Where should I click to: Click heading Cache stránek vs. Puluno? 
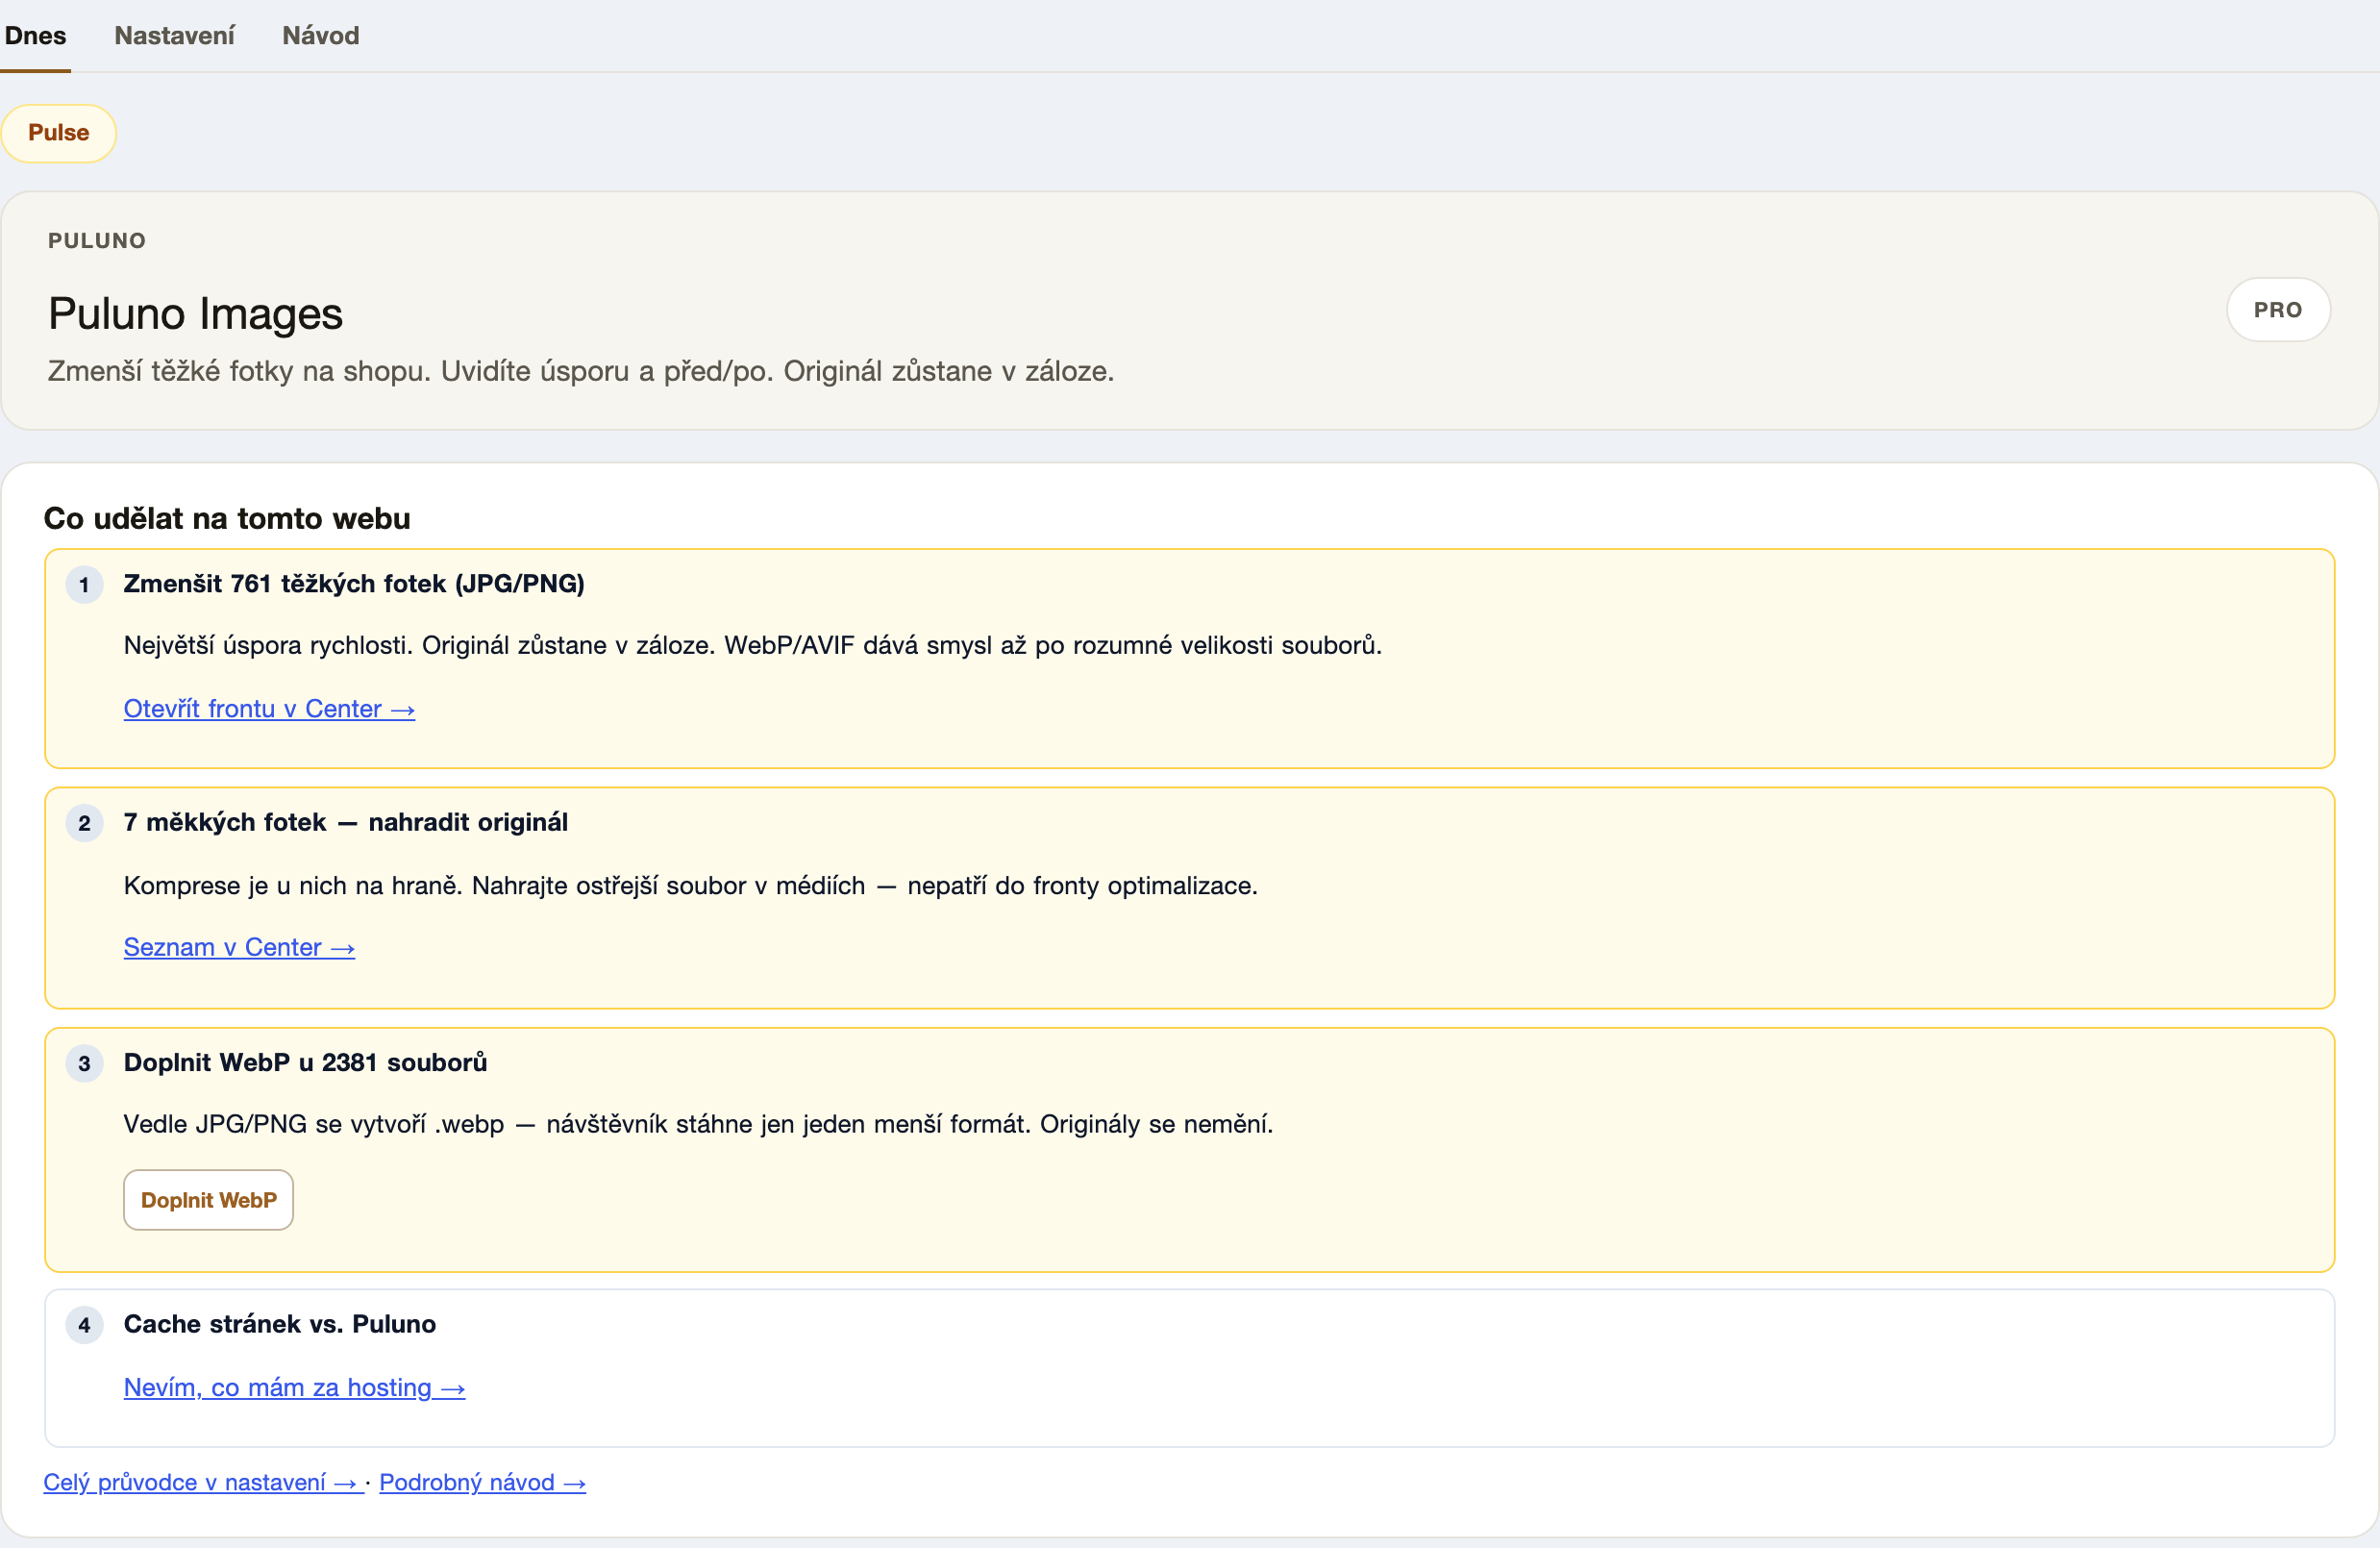coord(280,1324)
